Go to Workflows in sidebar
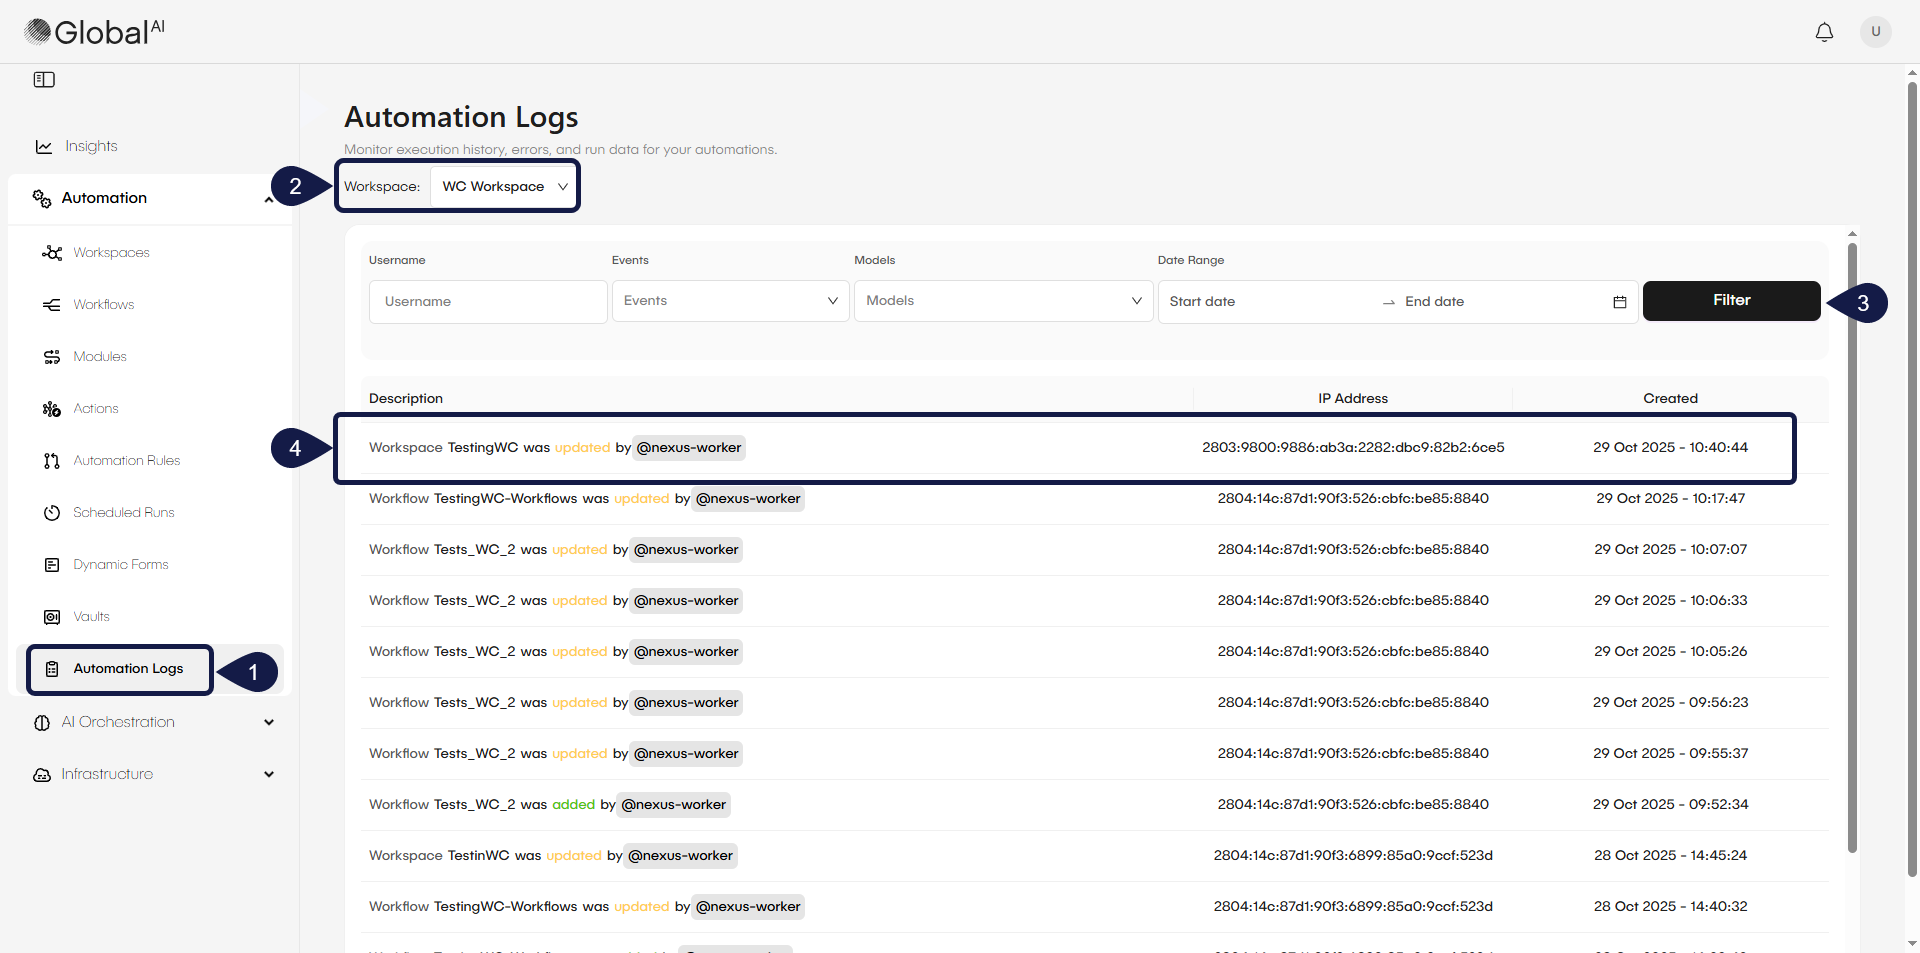This screenshot has width=1920, height=953. [103, 305]
